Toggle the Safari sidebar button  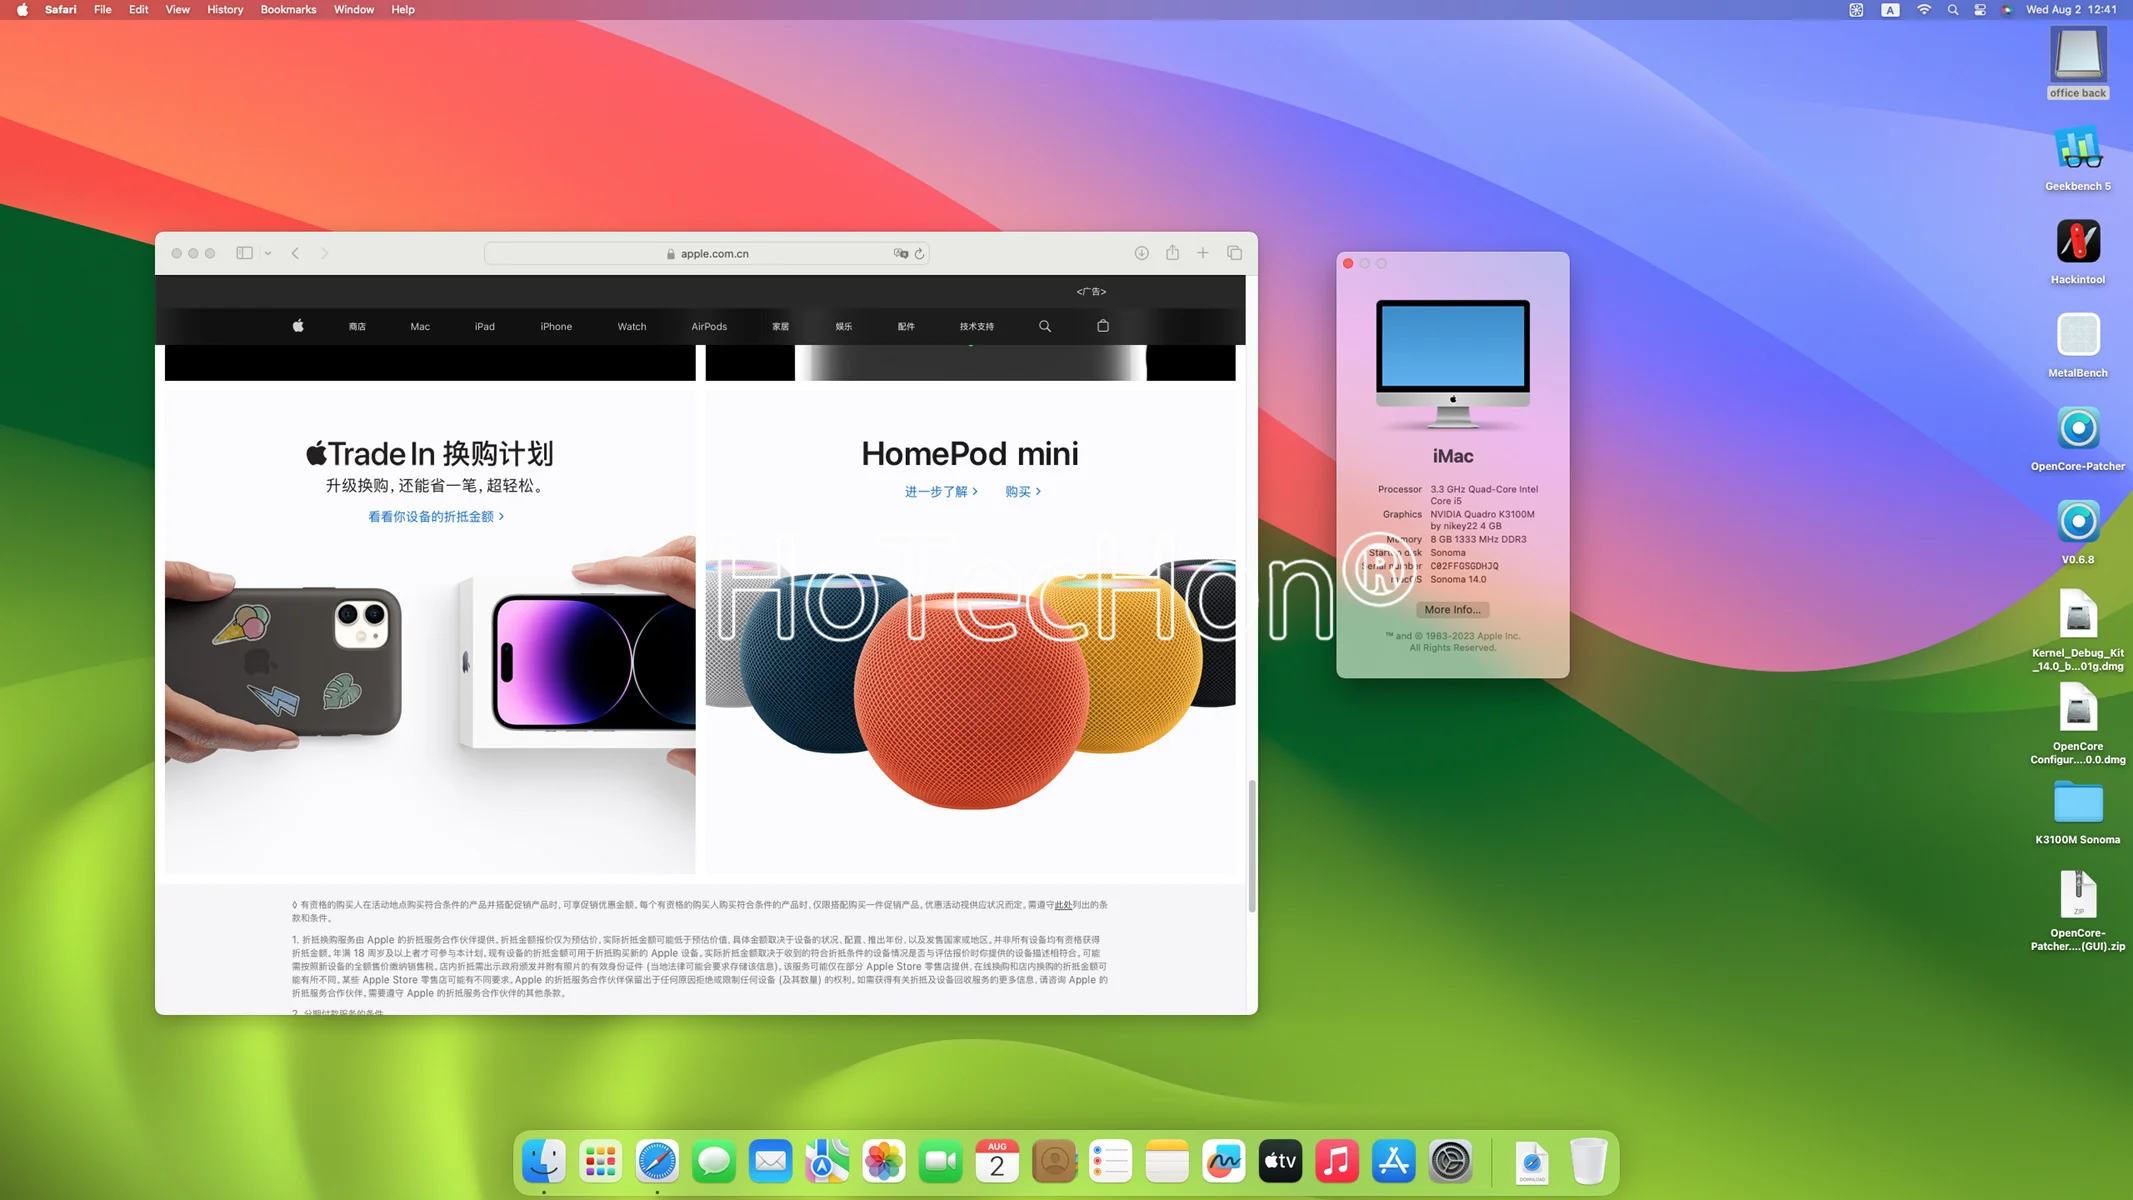244,253
